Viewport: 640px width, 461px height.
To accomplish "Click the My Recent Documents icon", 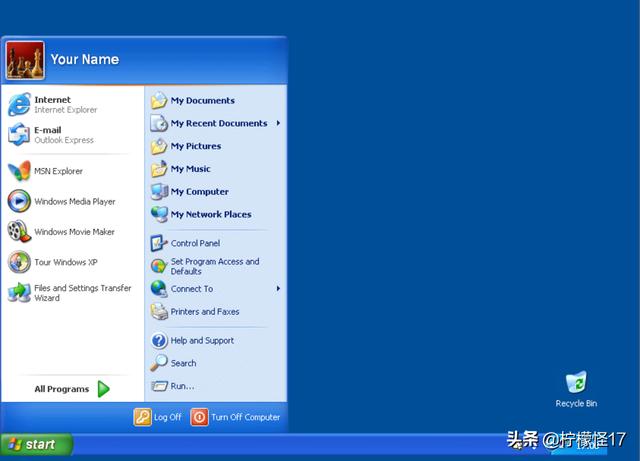I will click(x=159, y=123).
